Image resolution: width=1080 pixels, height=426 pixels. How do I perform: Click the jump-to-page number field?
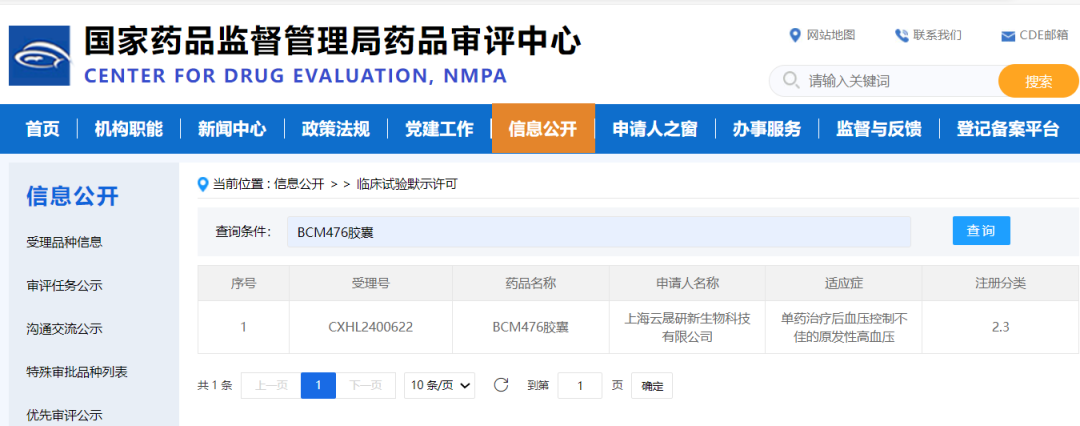579,385
